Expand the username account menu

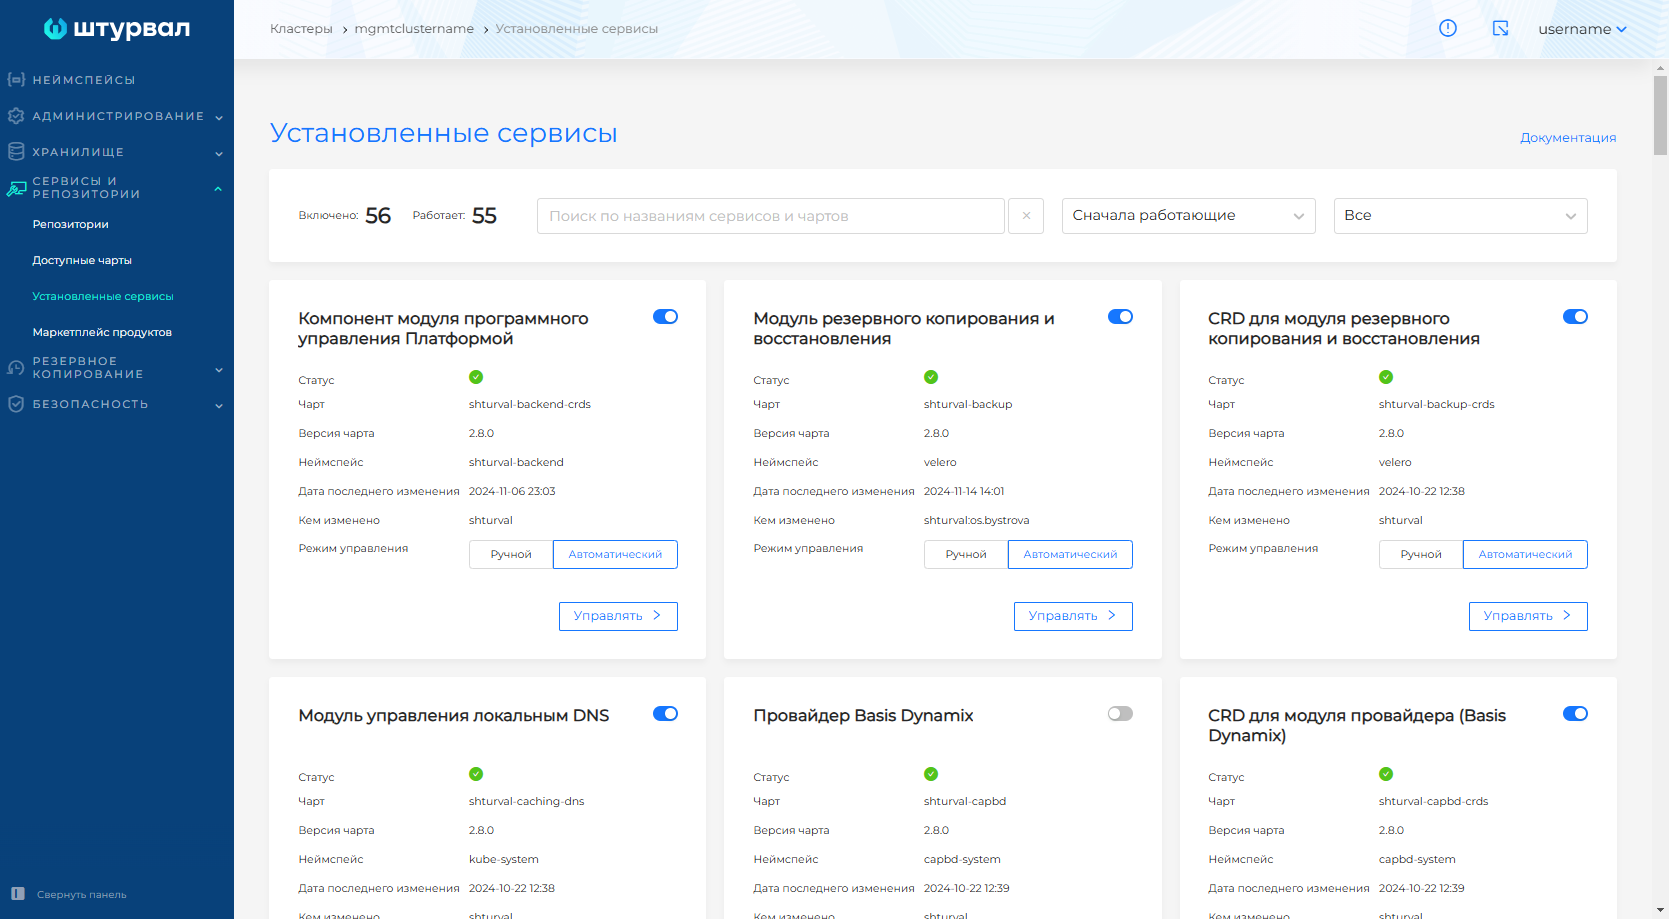pos(1582,29)
